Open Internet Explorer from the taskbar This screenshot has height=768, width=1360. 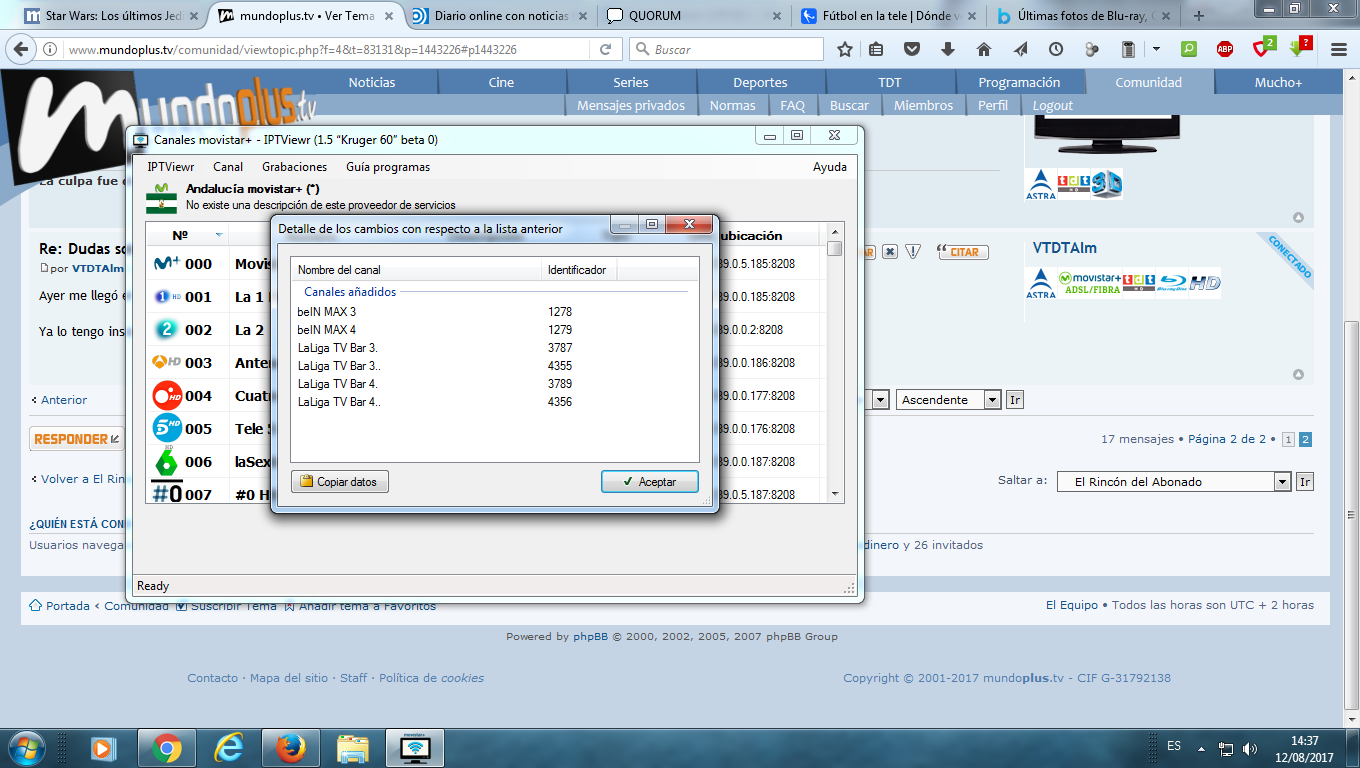pyautogui.click(x=229, y=748)
